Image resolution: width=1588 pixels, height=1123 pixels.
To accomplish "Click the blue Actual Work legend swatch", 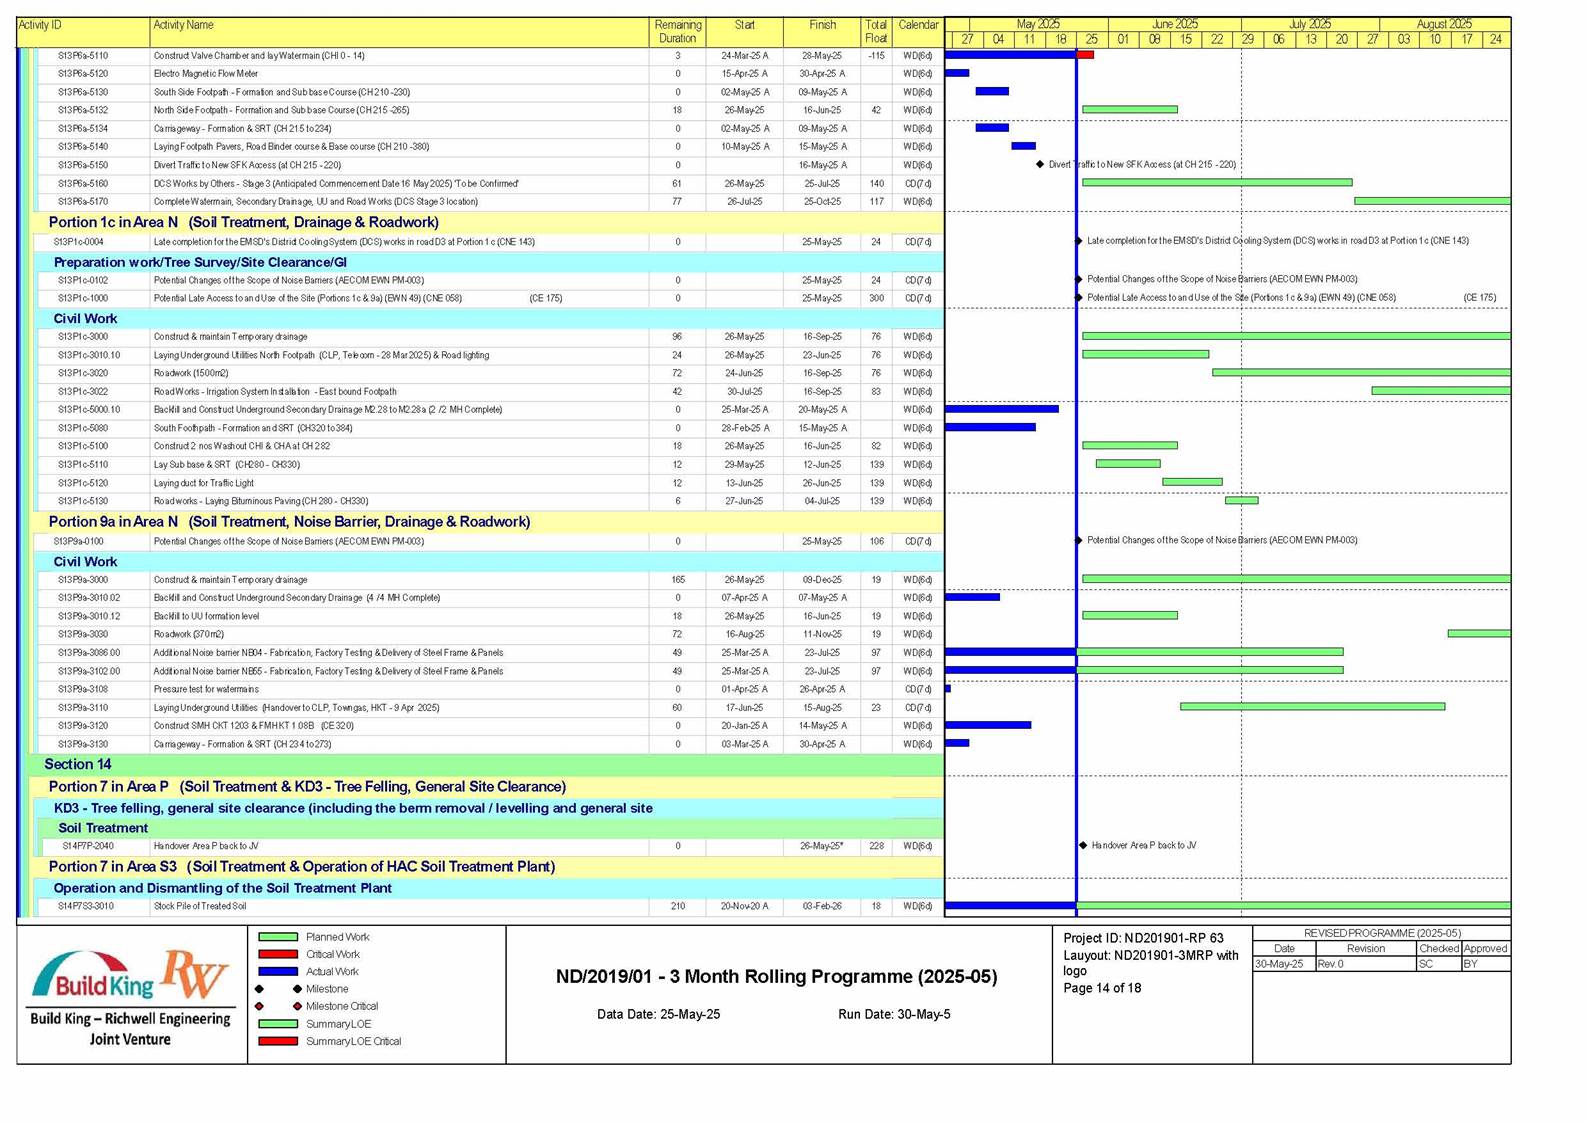I will pos(278,971).
